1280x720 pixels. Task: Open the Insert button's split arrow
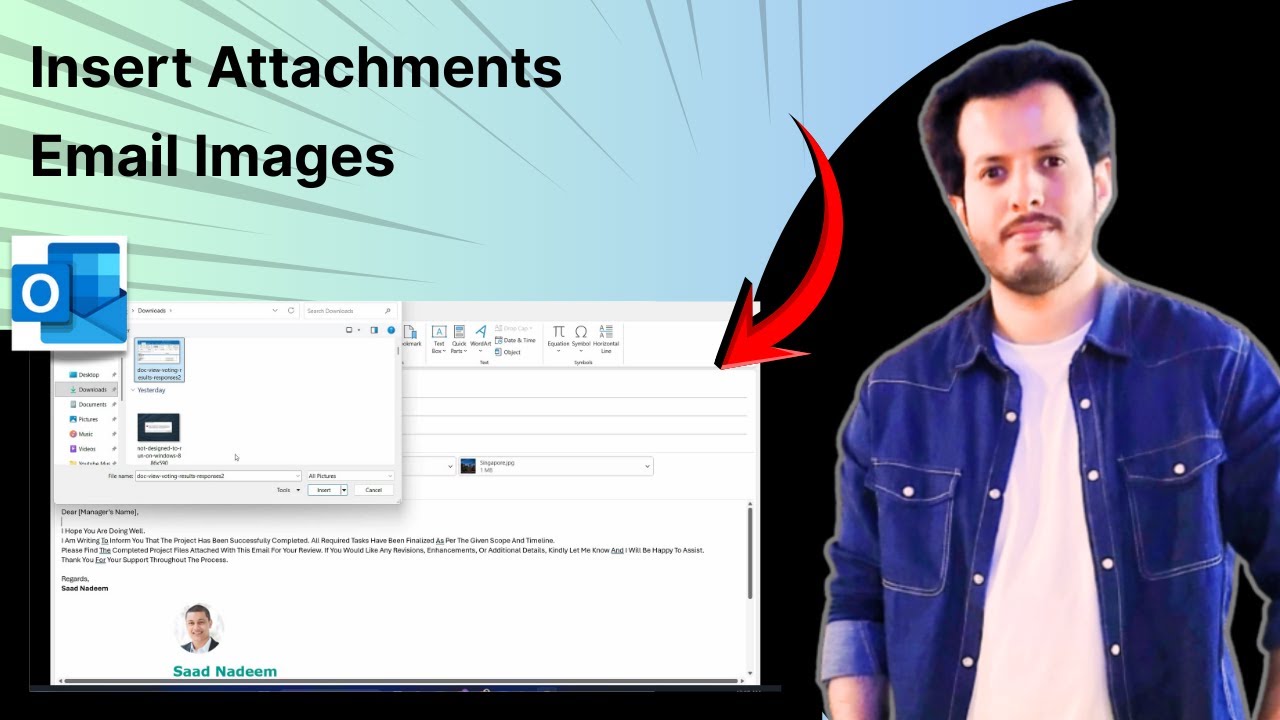pyautogui.click(x=344, y=490)
